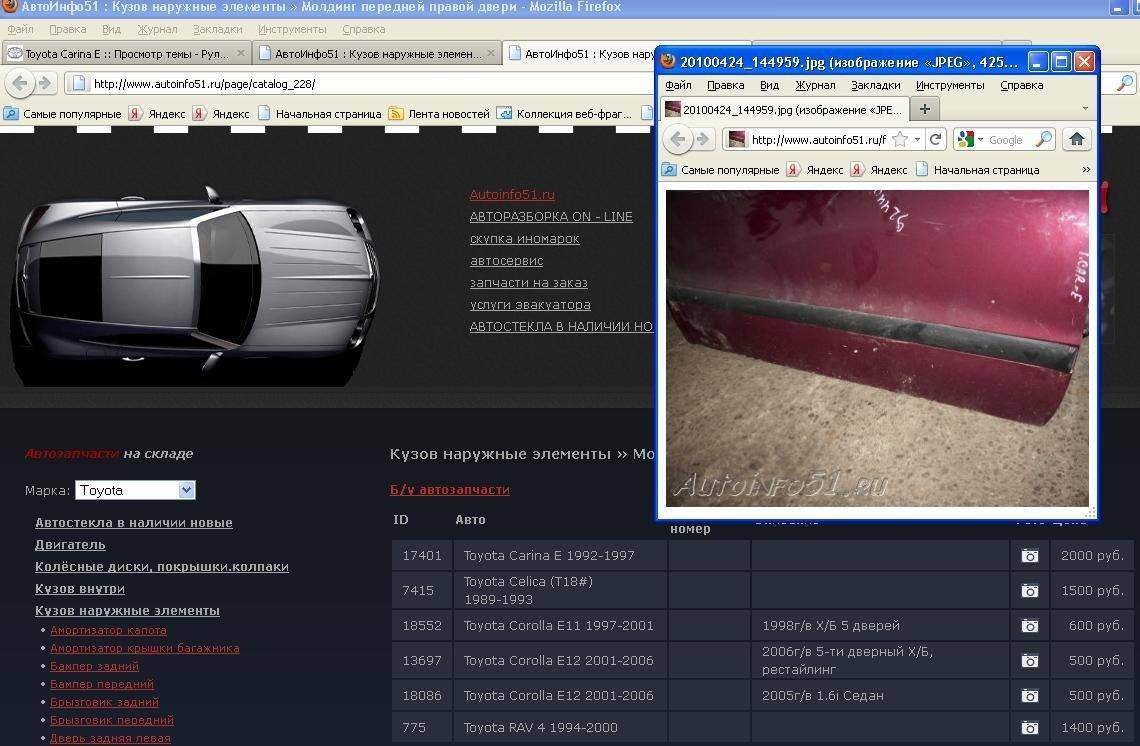Open the Лента новостей bookmark
Image resolution: width=1140 pixels, height=746 pixels.
448,114
